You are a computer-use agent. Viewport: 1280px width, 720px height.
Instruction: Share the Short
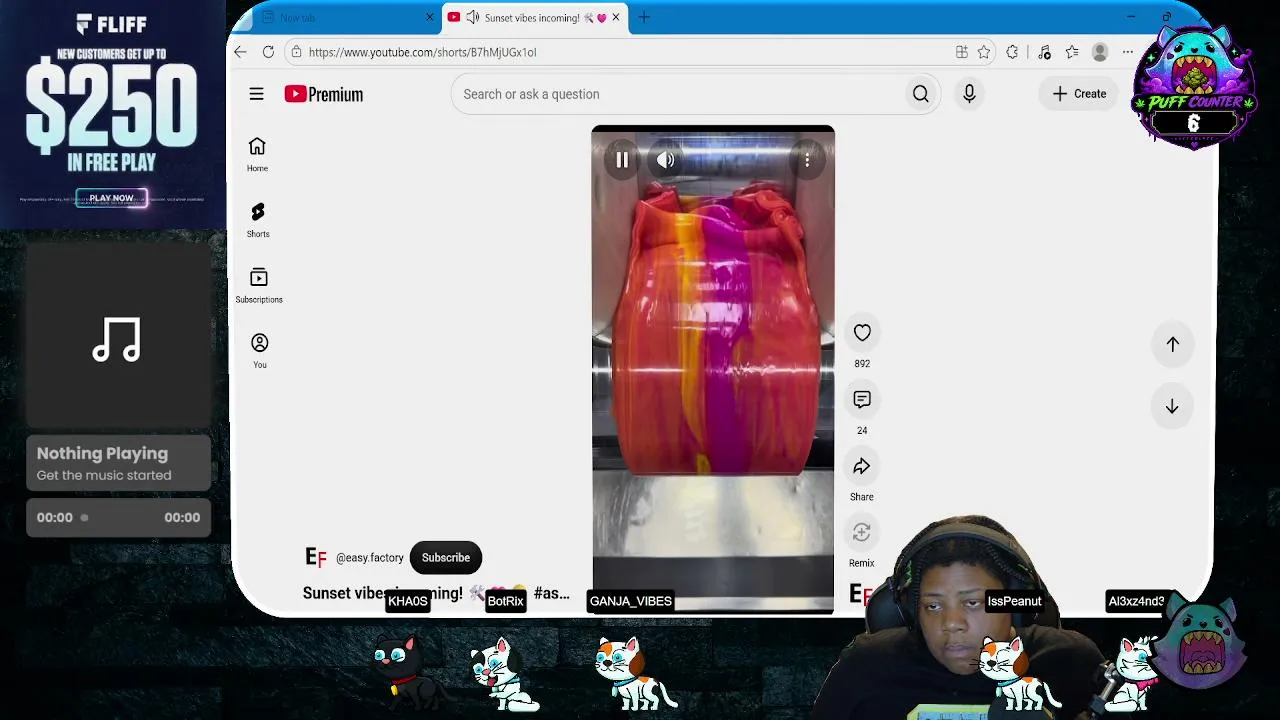pyautogui.click(x=862, y=467)
